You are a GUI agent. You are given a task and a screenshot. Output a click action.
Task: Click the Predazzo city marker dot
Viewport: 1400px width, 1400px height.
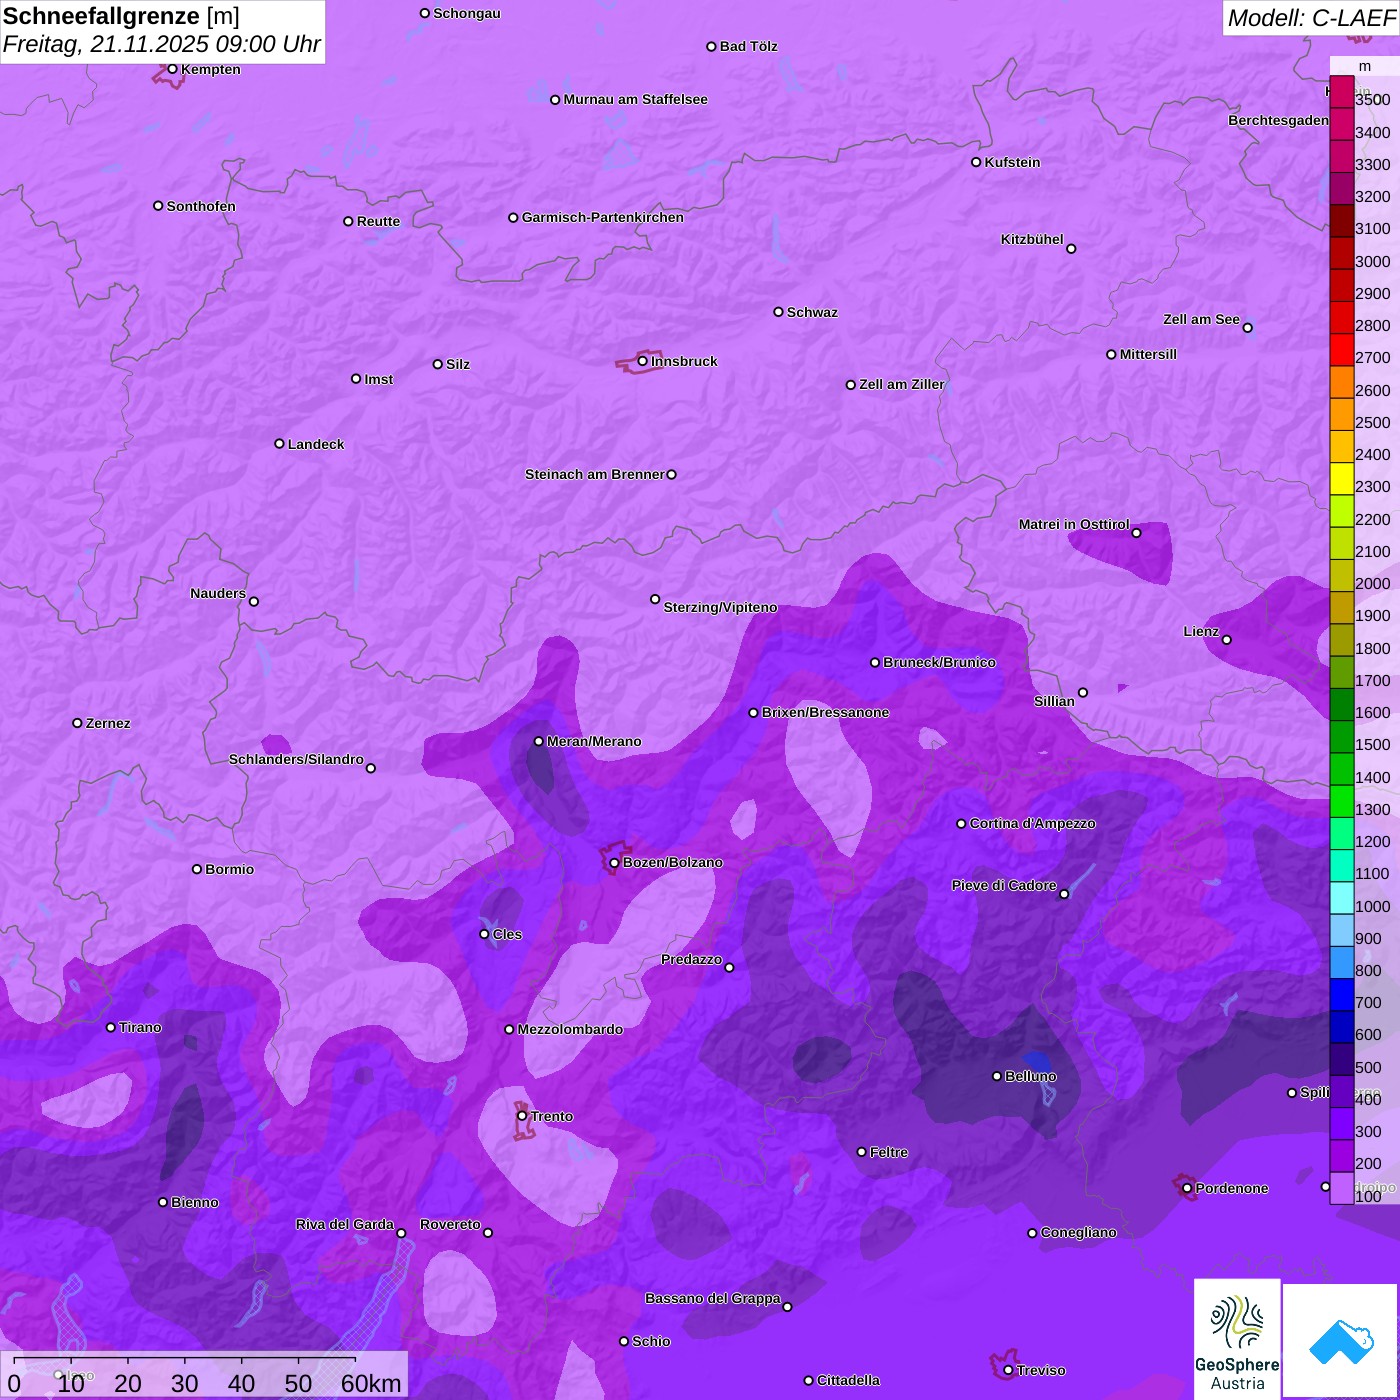point(729,968)
